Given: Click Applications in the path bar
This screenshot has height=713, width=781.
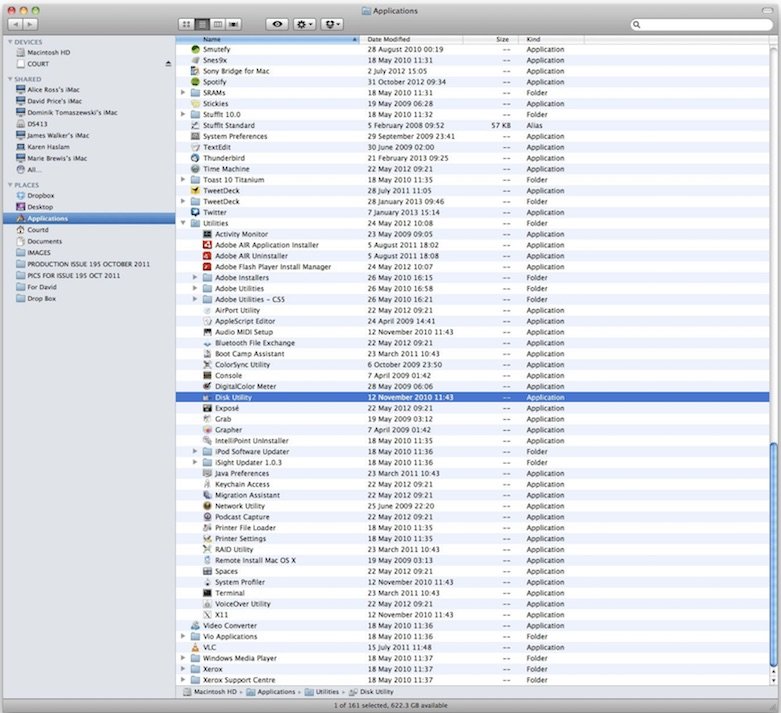Looking at the screenshot, I should 271,692.
